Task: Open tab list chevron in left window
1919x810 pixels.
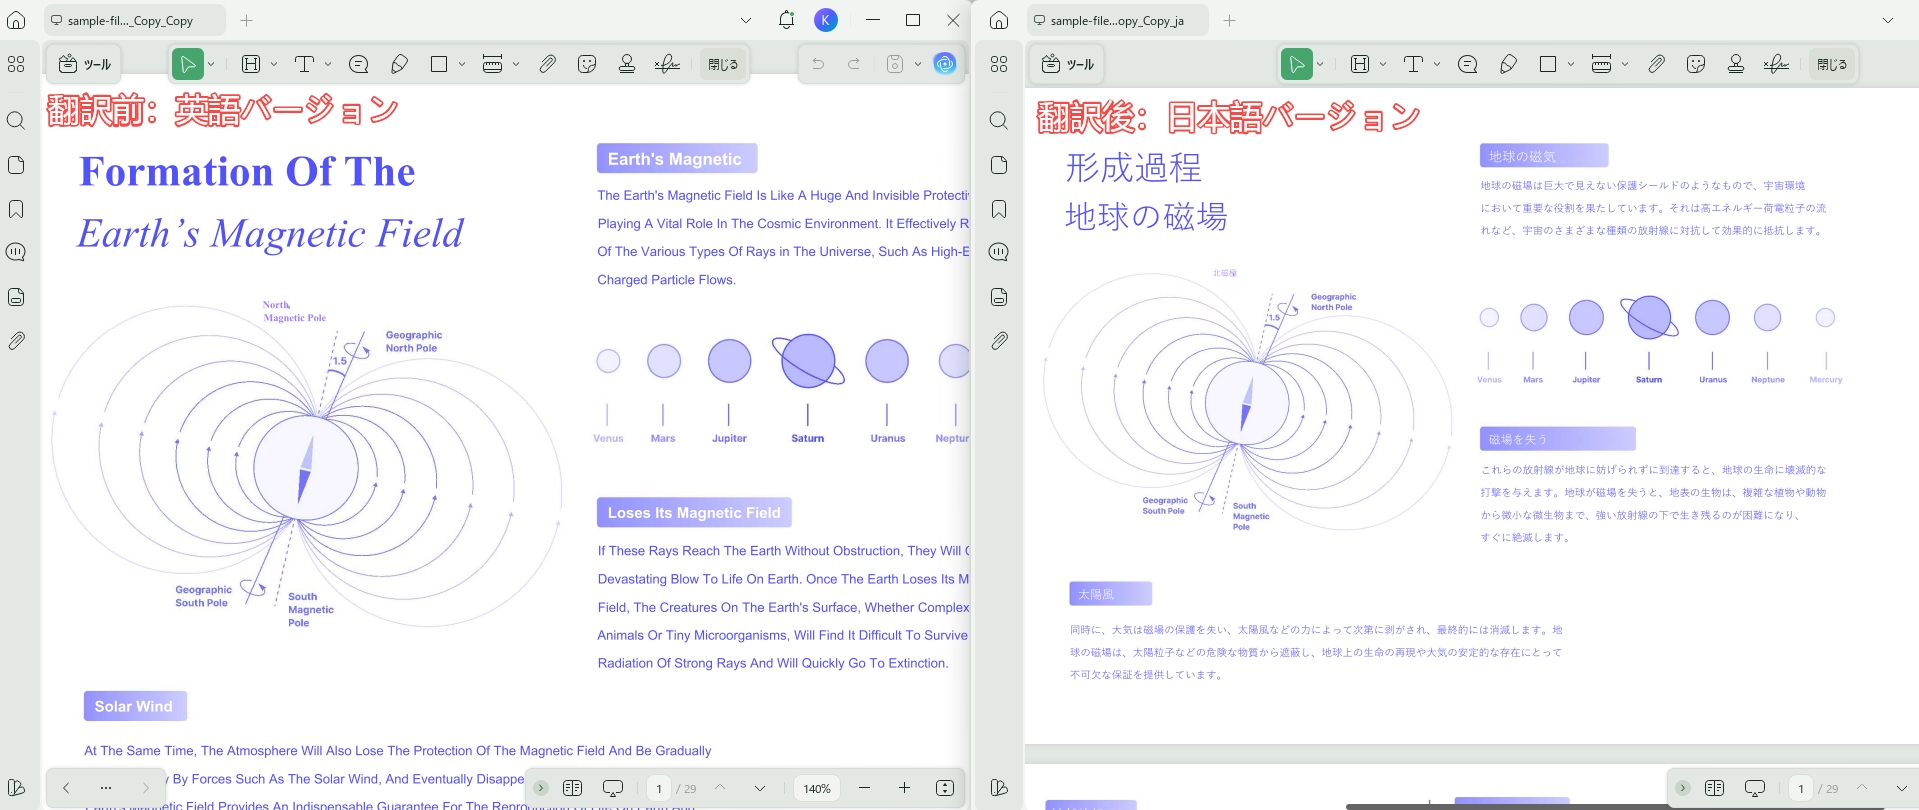Action: (x=746, y=20)
